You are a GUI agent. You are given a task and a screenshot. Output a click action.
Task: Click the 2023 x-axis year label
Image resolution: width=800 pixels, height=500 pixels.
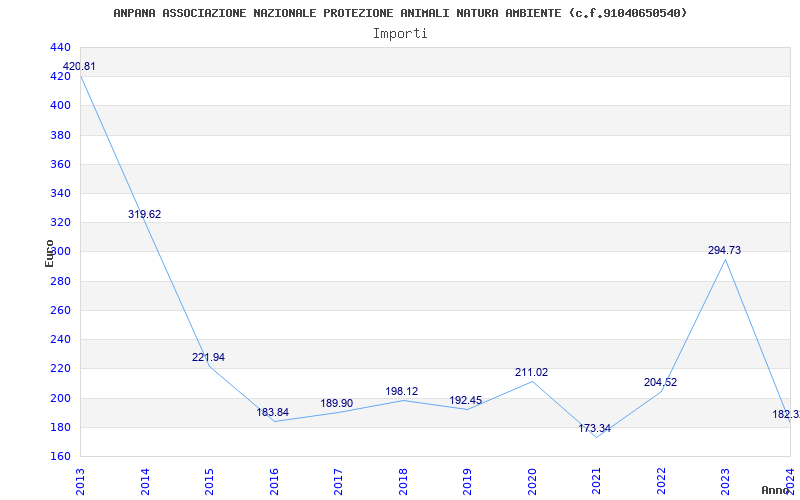point(726,482)
